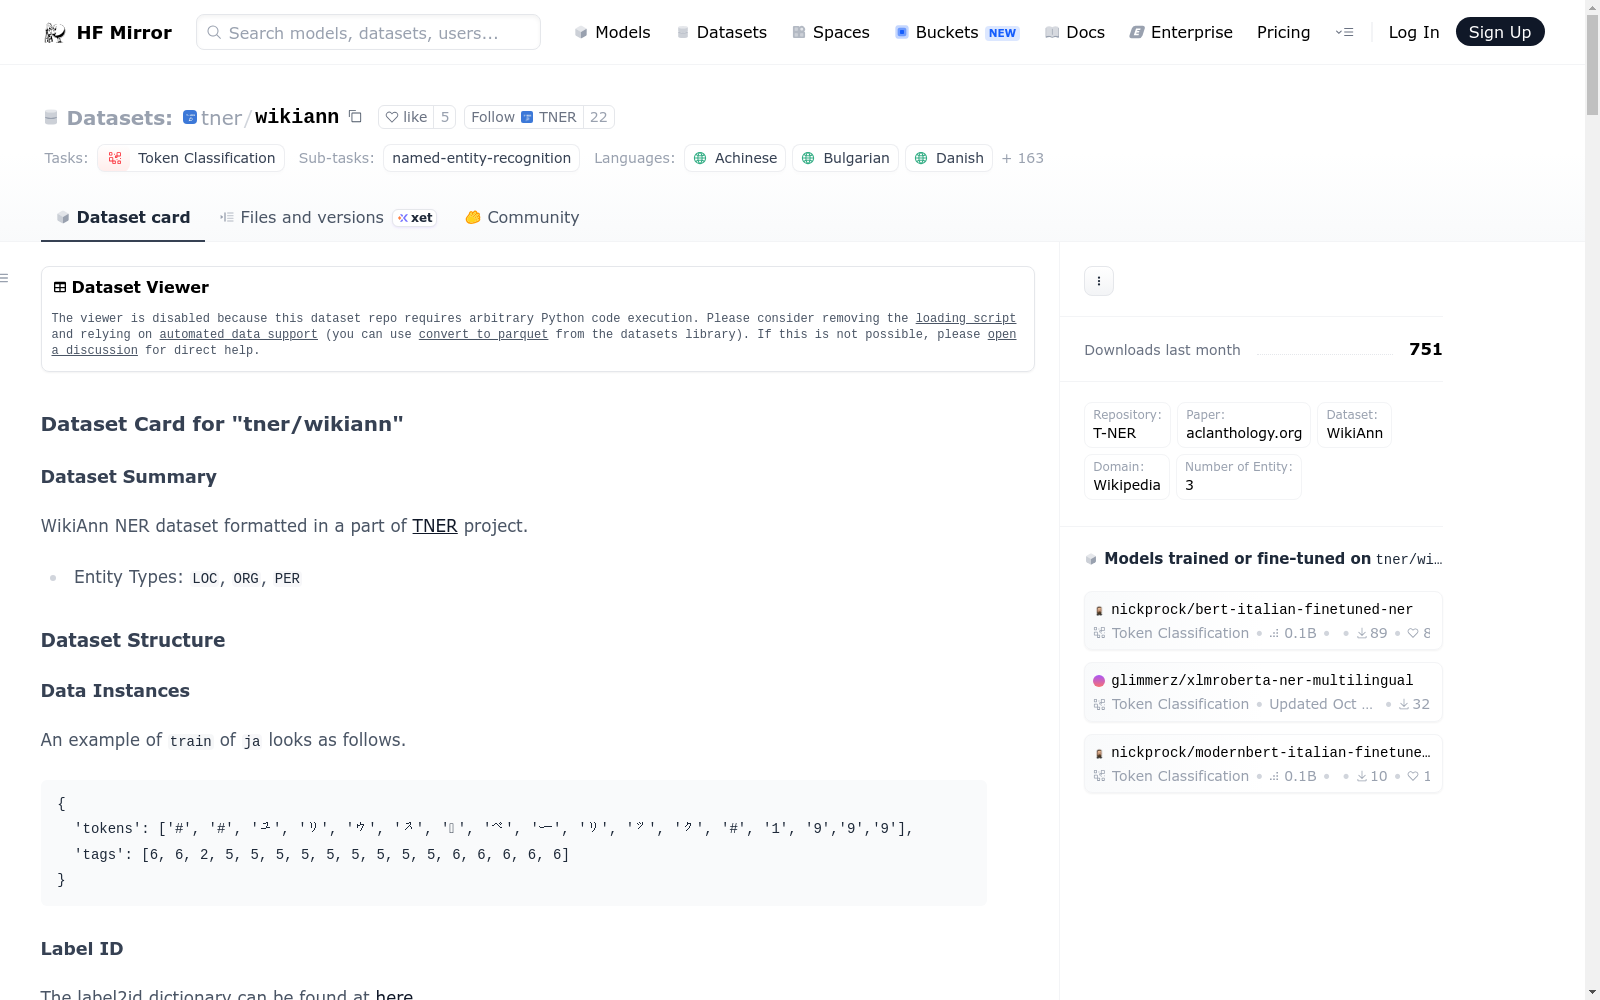Select the Token Classification task tag
The image size is (1600, 1000).
click(191, 158)
